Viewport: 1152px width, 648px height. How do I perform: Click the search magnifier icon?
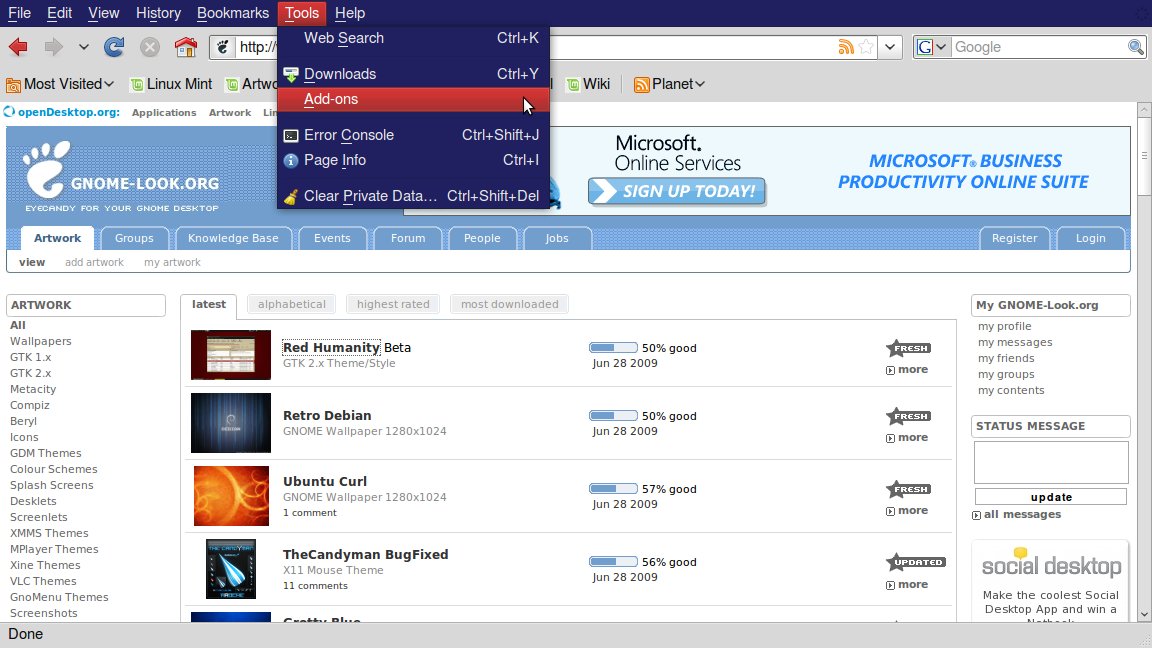(x=1136, y=47)
